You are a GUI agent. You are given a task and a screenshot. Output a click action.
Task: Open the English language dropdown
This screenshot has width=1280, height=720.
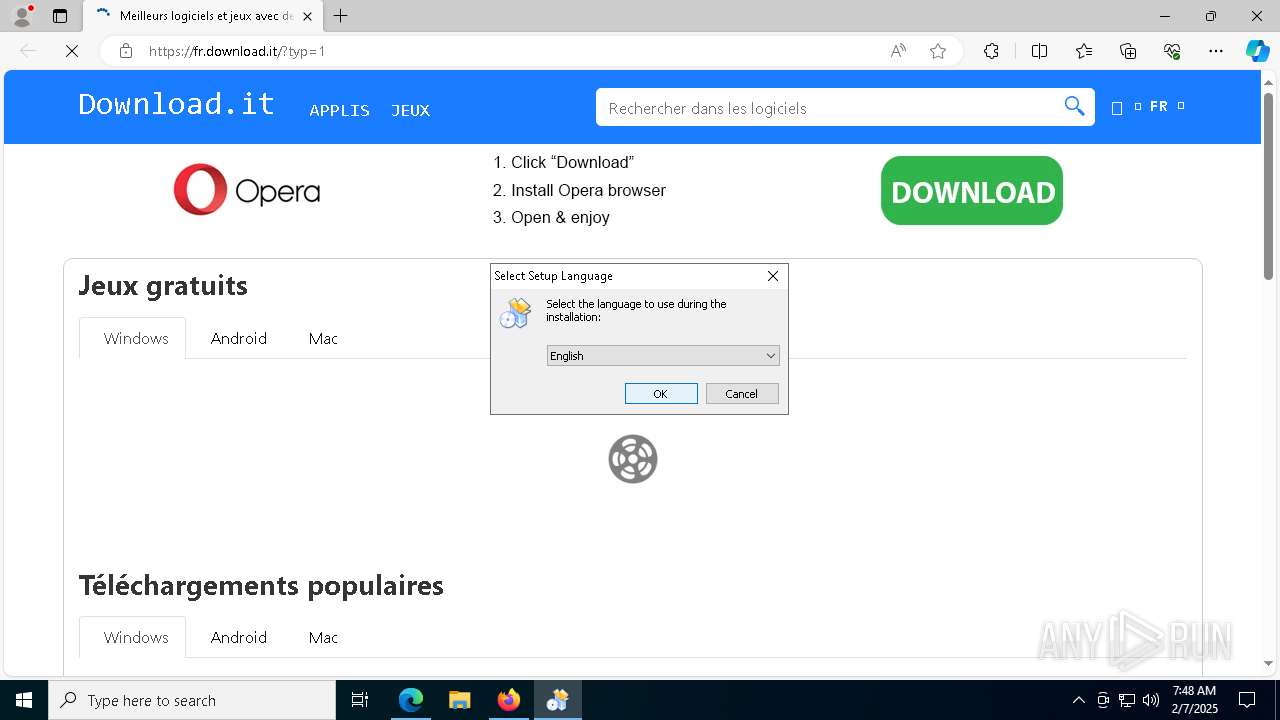pyautogui.click(x=663, y=355)
